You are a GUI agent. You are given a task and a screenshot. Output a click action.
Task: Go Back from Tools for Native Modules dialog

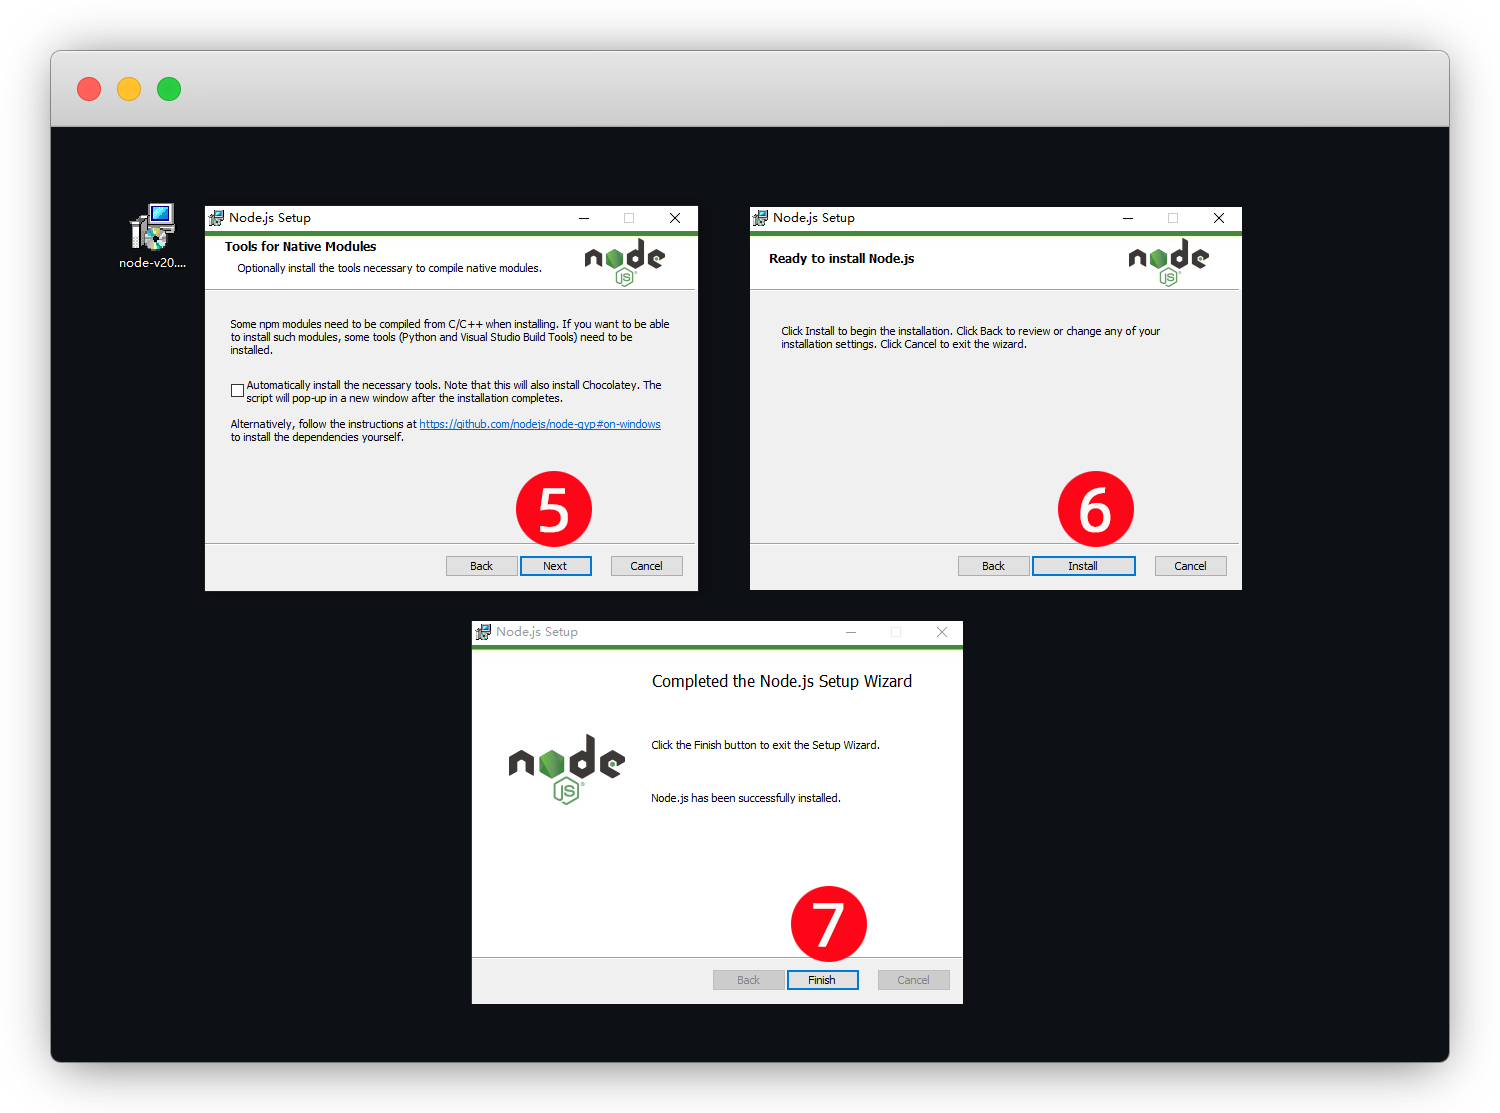(x=481, y=566)
